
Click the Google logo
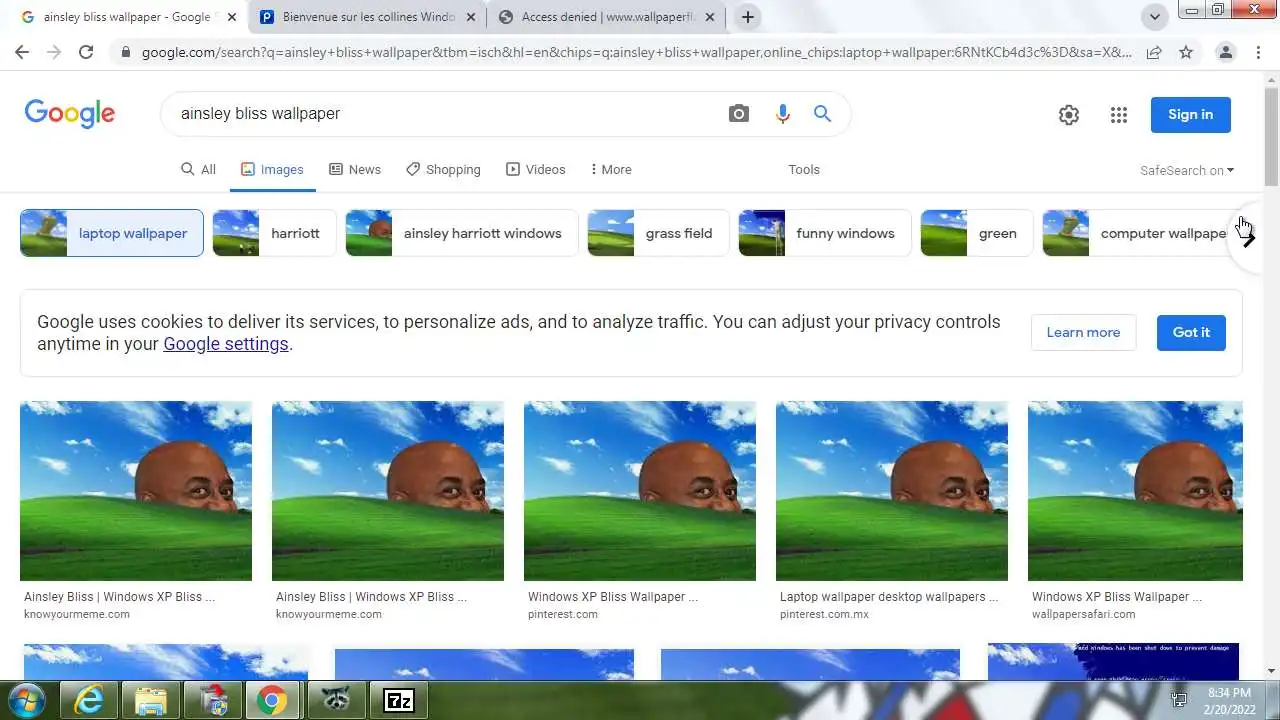click(x=70, y=114)
